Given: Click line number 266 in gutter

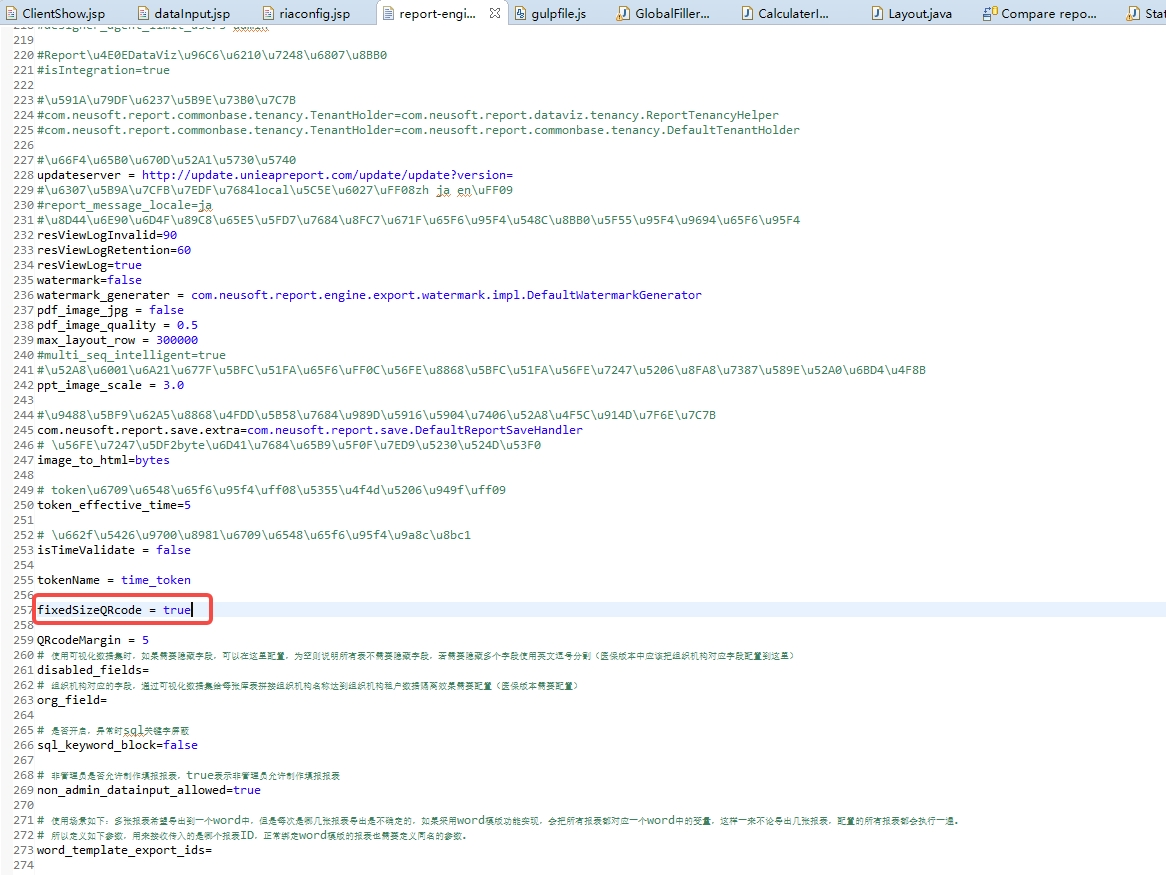Looking at the screenshot, I should [23, 745].
